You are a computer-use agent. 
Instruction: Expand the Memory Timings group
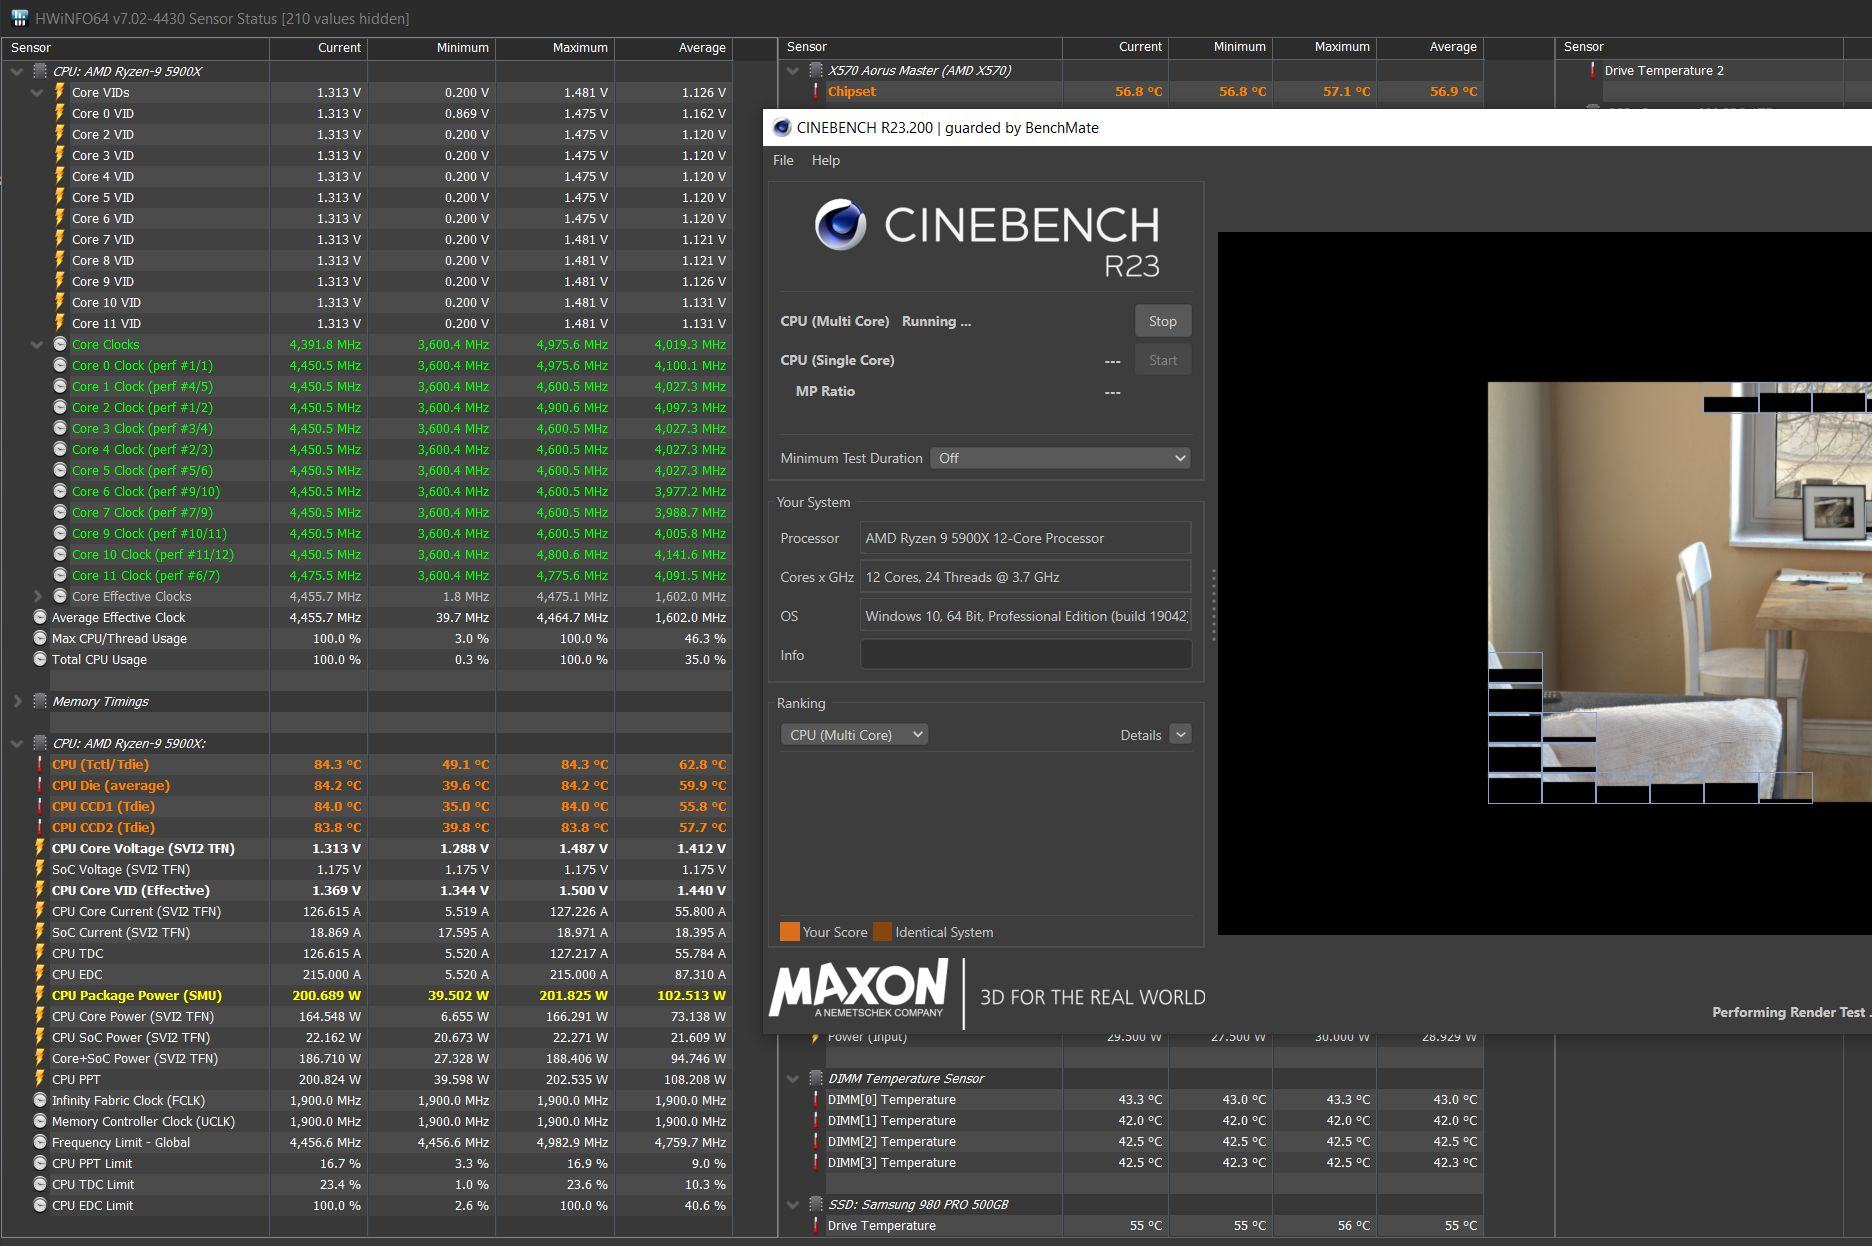(x=17, y=701)
